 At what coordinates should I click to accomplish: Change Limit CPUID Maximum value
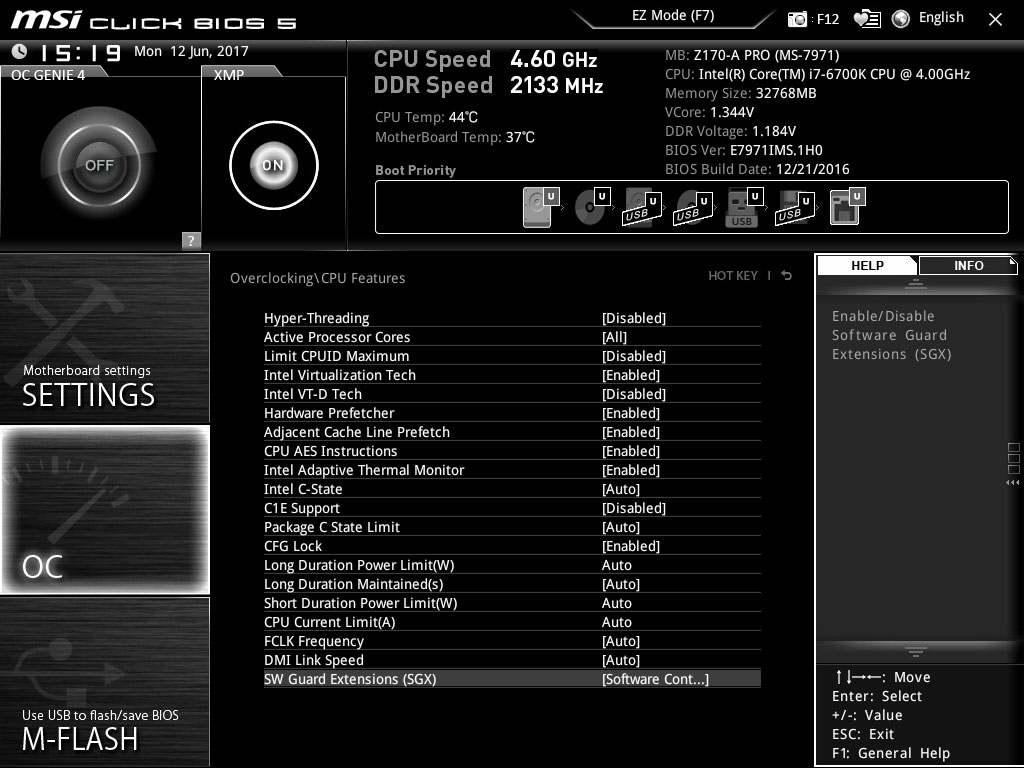[633, 356]
